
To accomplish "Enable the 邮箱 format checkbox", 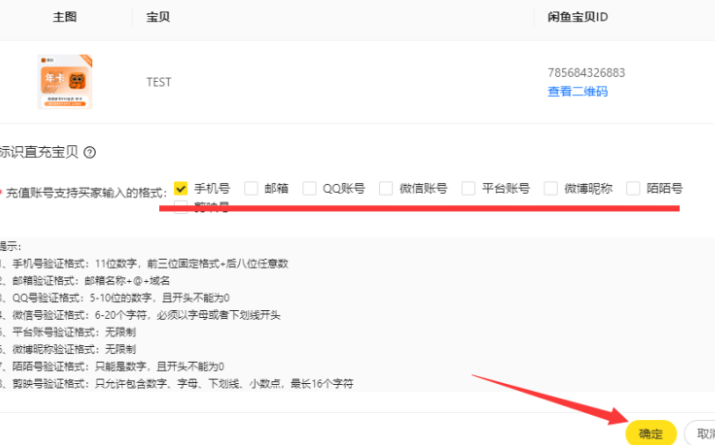I will (251, 188).
